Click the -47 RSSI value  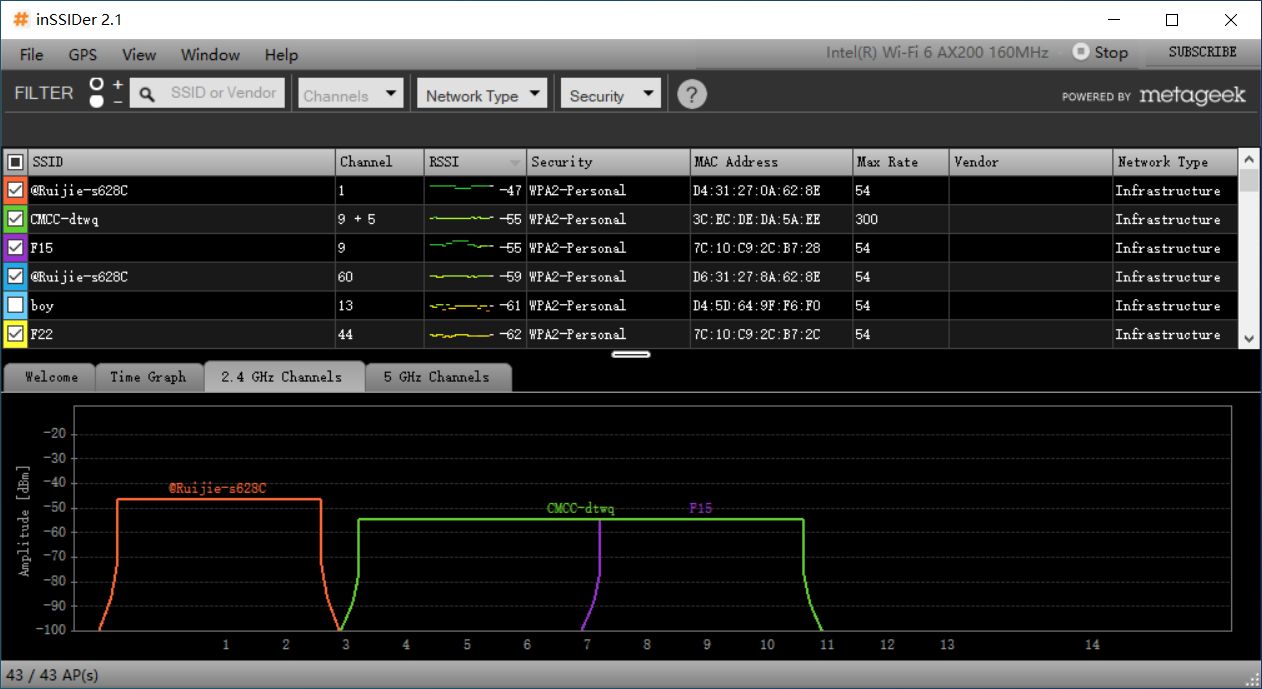click(x=511, y=190)
